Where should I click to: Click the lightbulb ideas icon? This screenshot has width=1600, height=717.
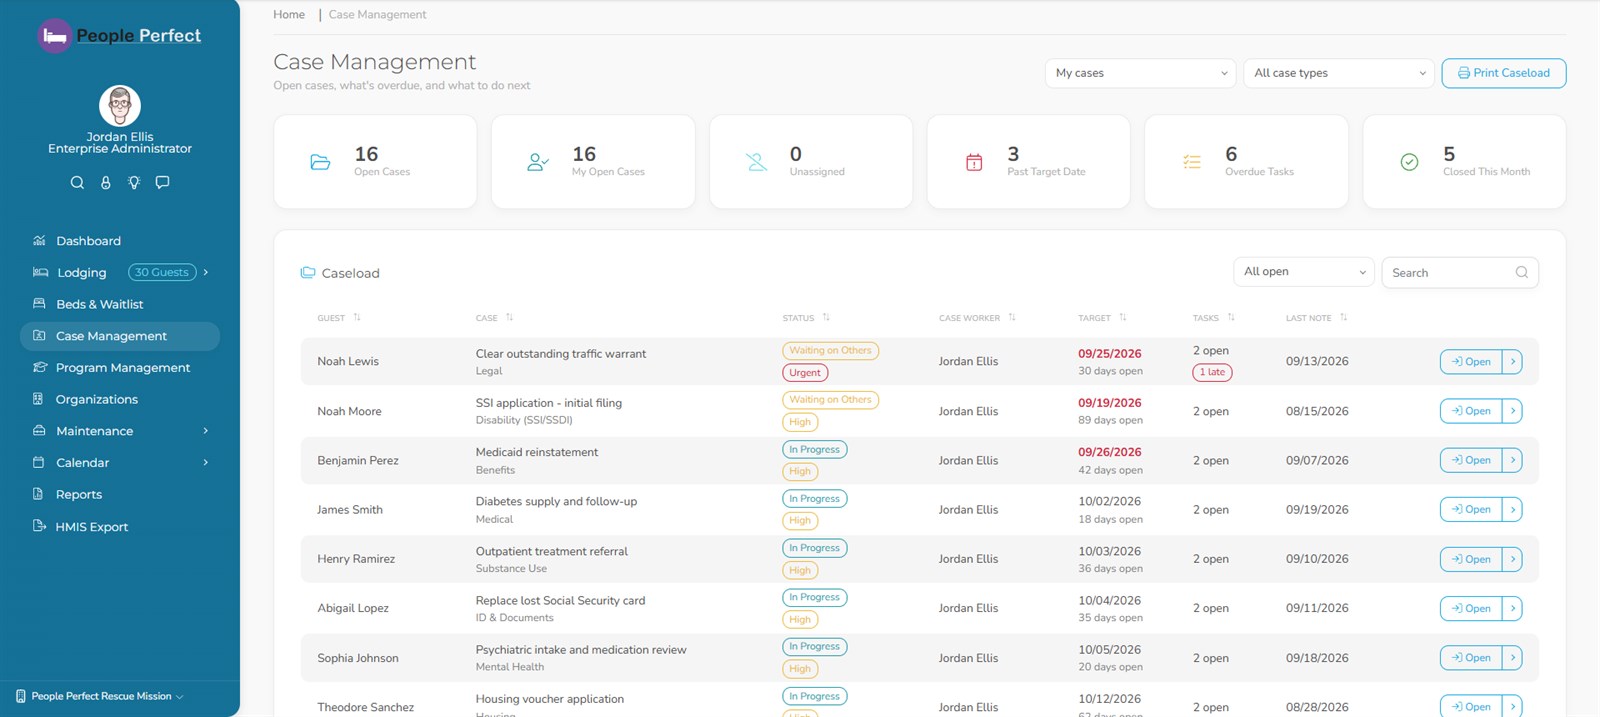pos(134,183)
